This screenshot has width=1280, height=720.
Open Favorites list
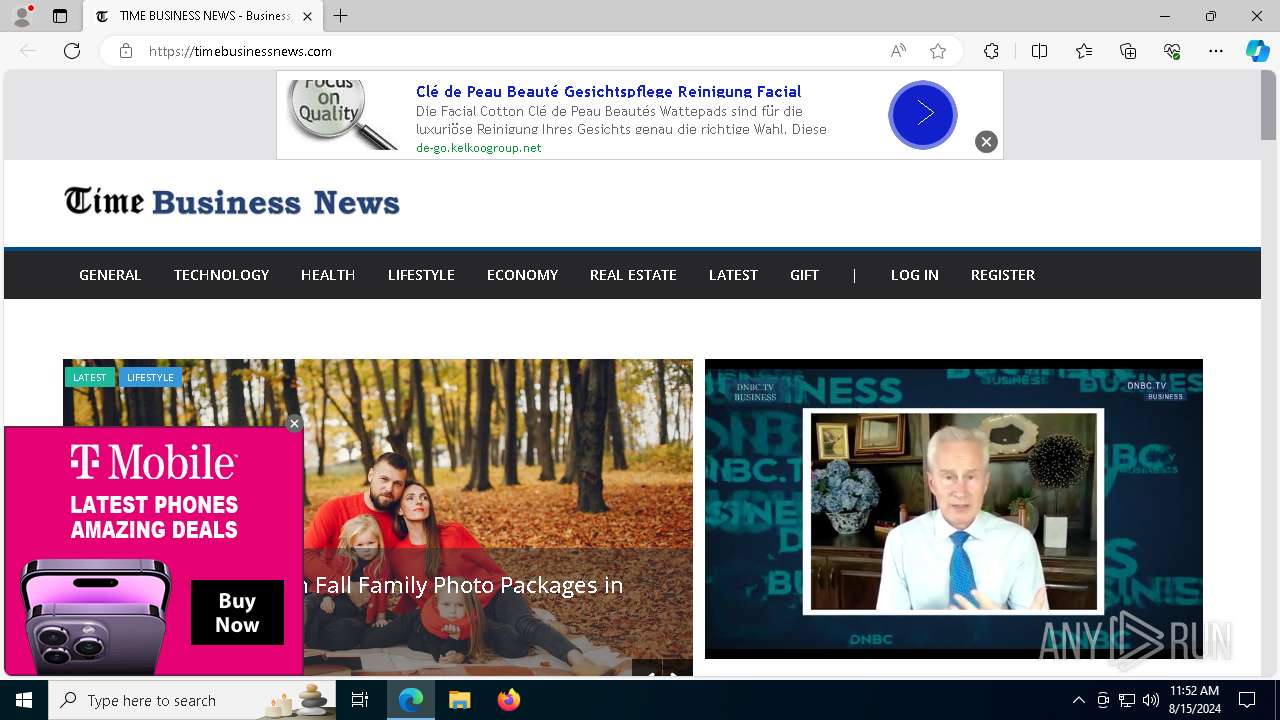pyautogui.click(x=1084, y=51)
